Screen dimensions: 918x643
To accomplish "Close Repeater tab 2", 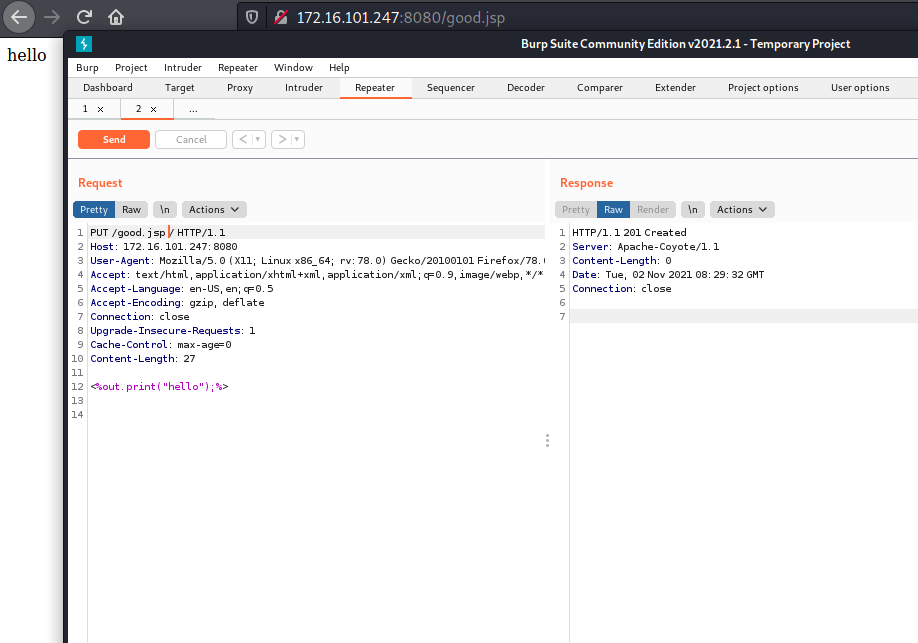I will pyautogui.click(x=153, y=110).
